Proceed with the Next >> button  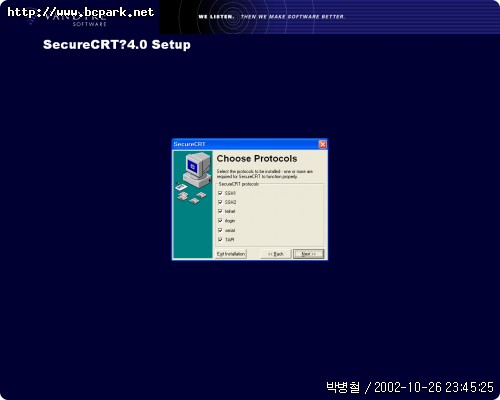(309, 254)
